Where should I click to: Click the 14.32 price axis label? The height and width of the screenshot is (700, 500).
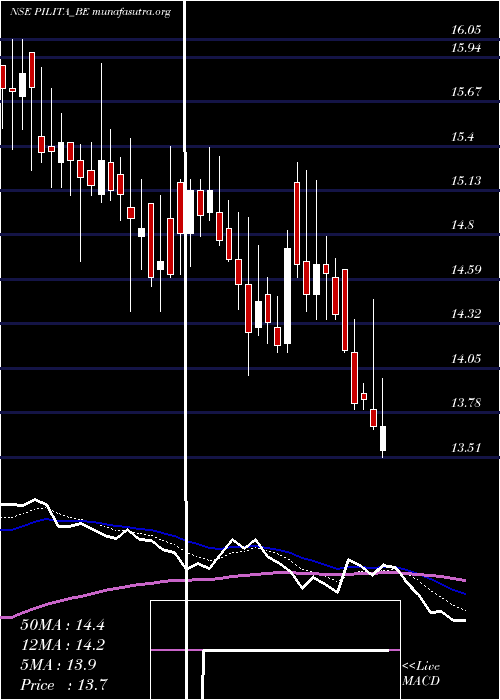pos(466,314)
